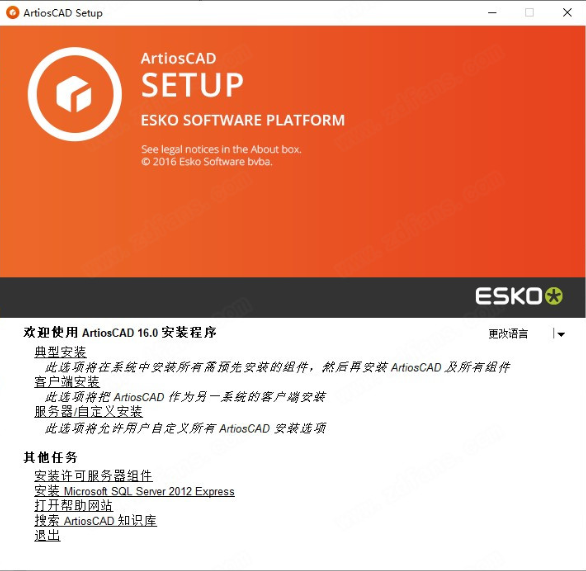
Task: Install Microsoft SQL Server 2012 Express
Action: [x=135, y=491]
